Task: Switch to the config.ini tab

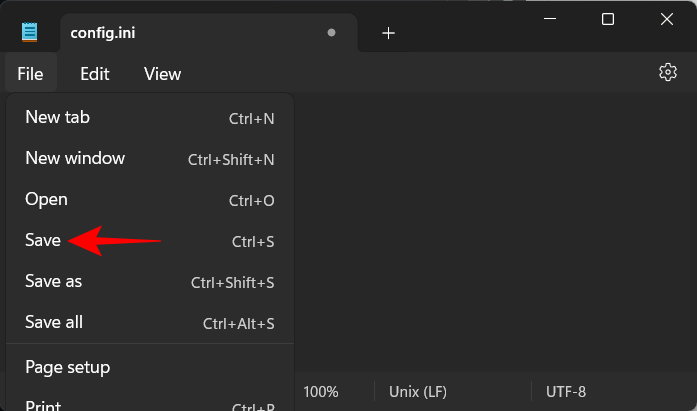Action: click(190, 33)
